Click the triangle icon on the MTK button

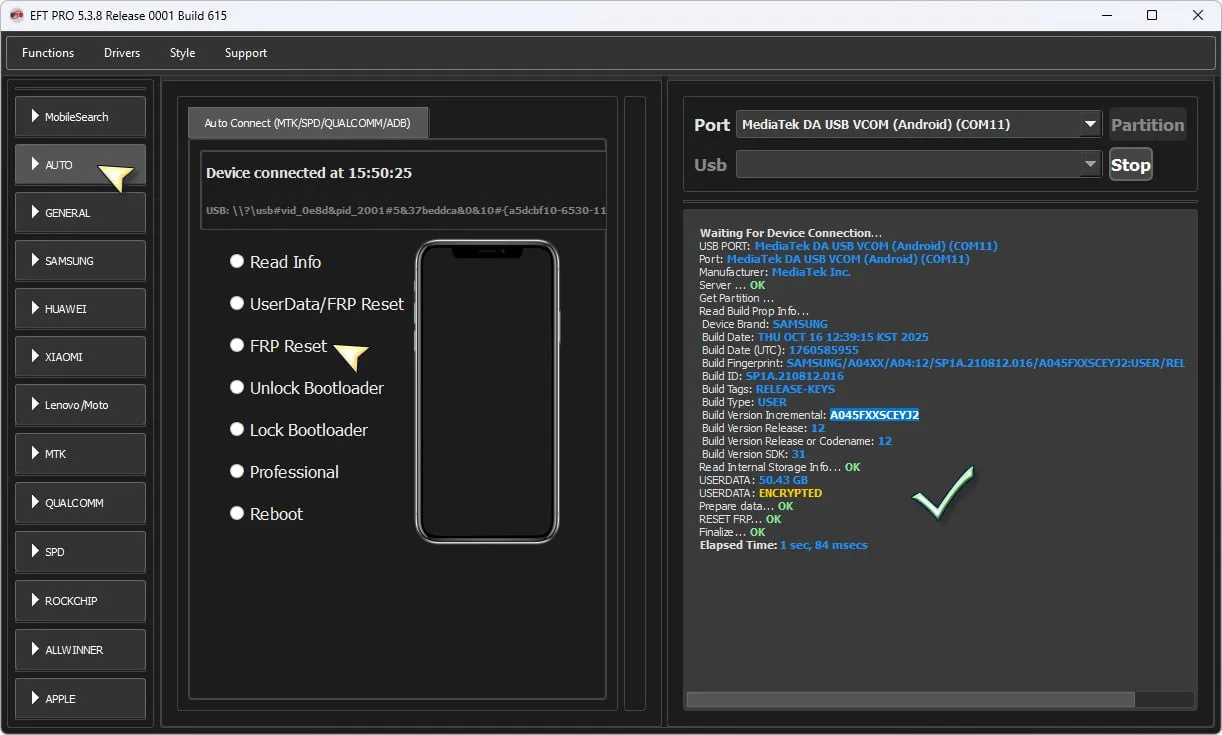35,453
